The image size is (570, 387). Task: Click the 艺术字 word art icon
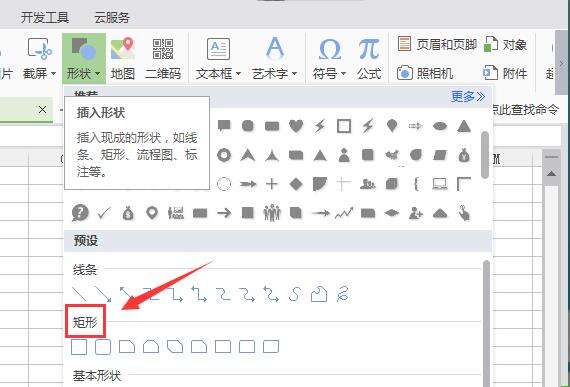(x=275, y=48)
